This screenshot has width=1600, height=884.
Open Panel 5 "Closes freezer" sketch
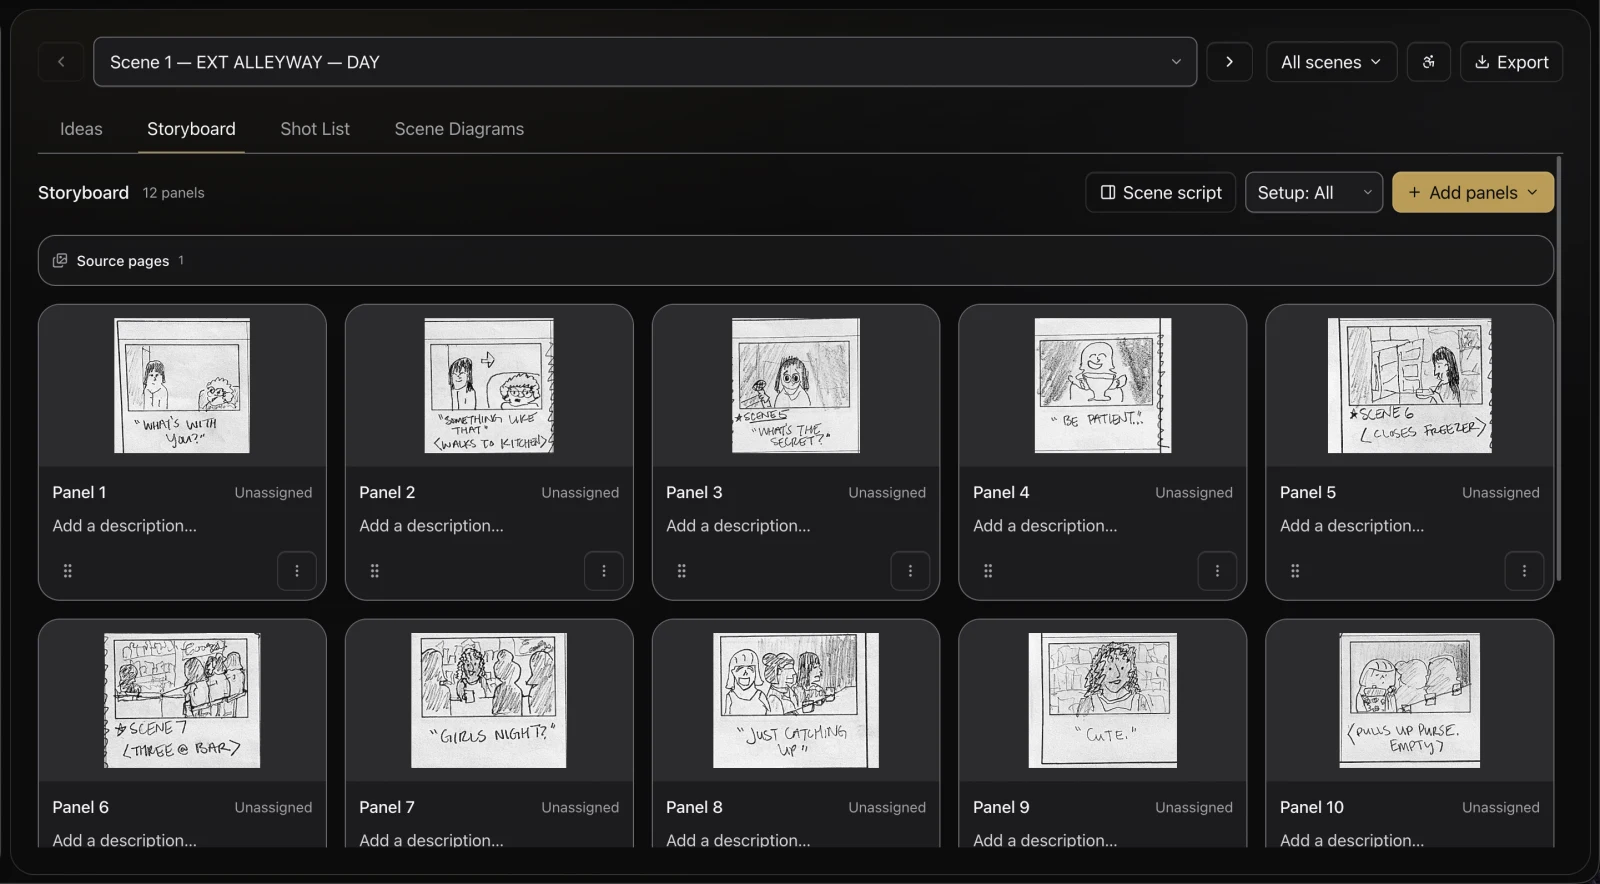(1410, 386)
